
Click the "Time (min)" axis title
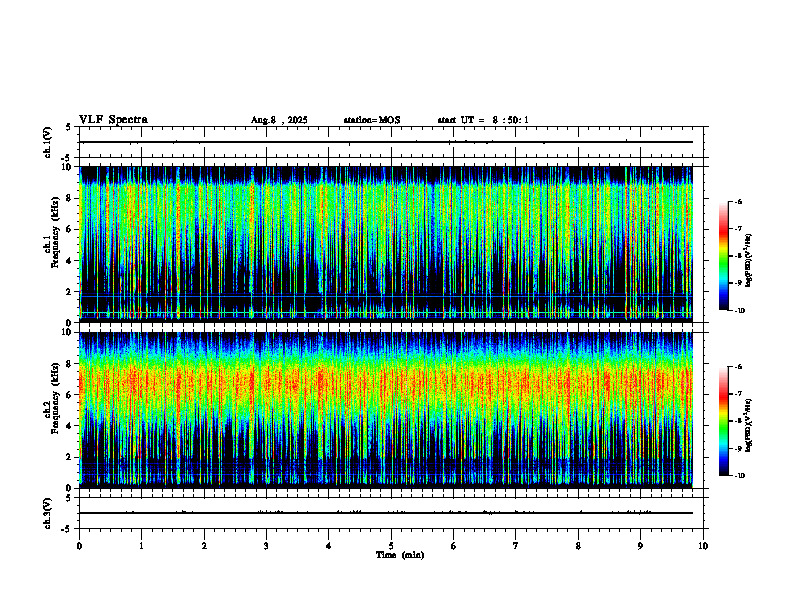[400, 555]
